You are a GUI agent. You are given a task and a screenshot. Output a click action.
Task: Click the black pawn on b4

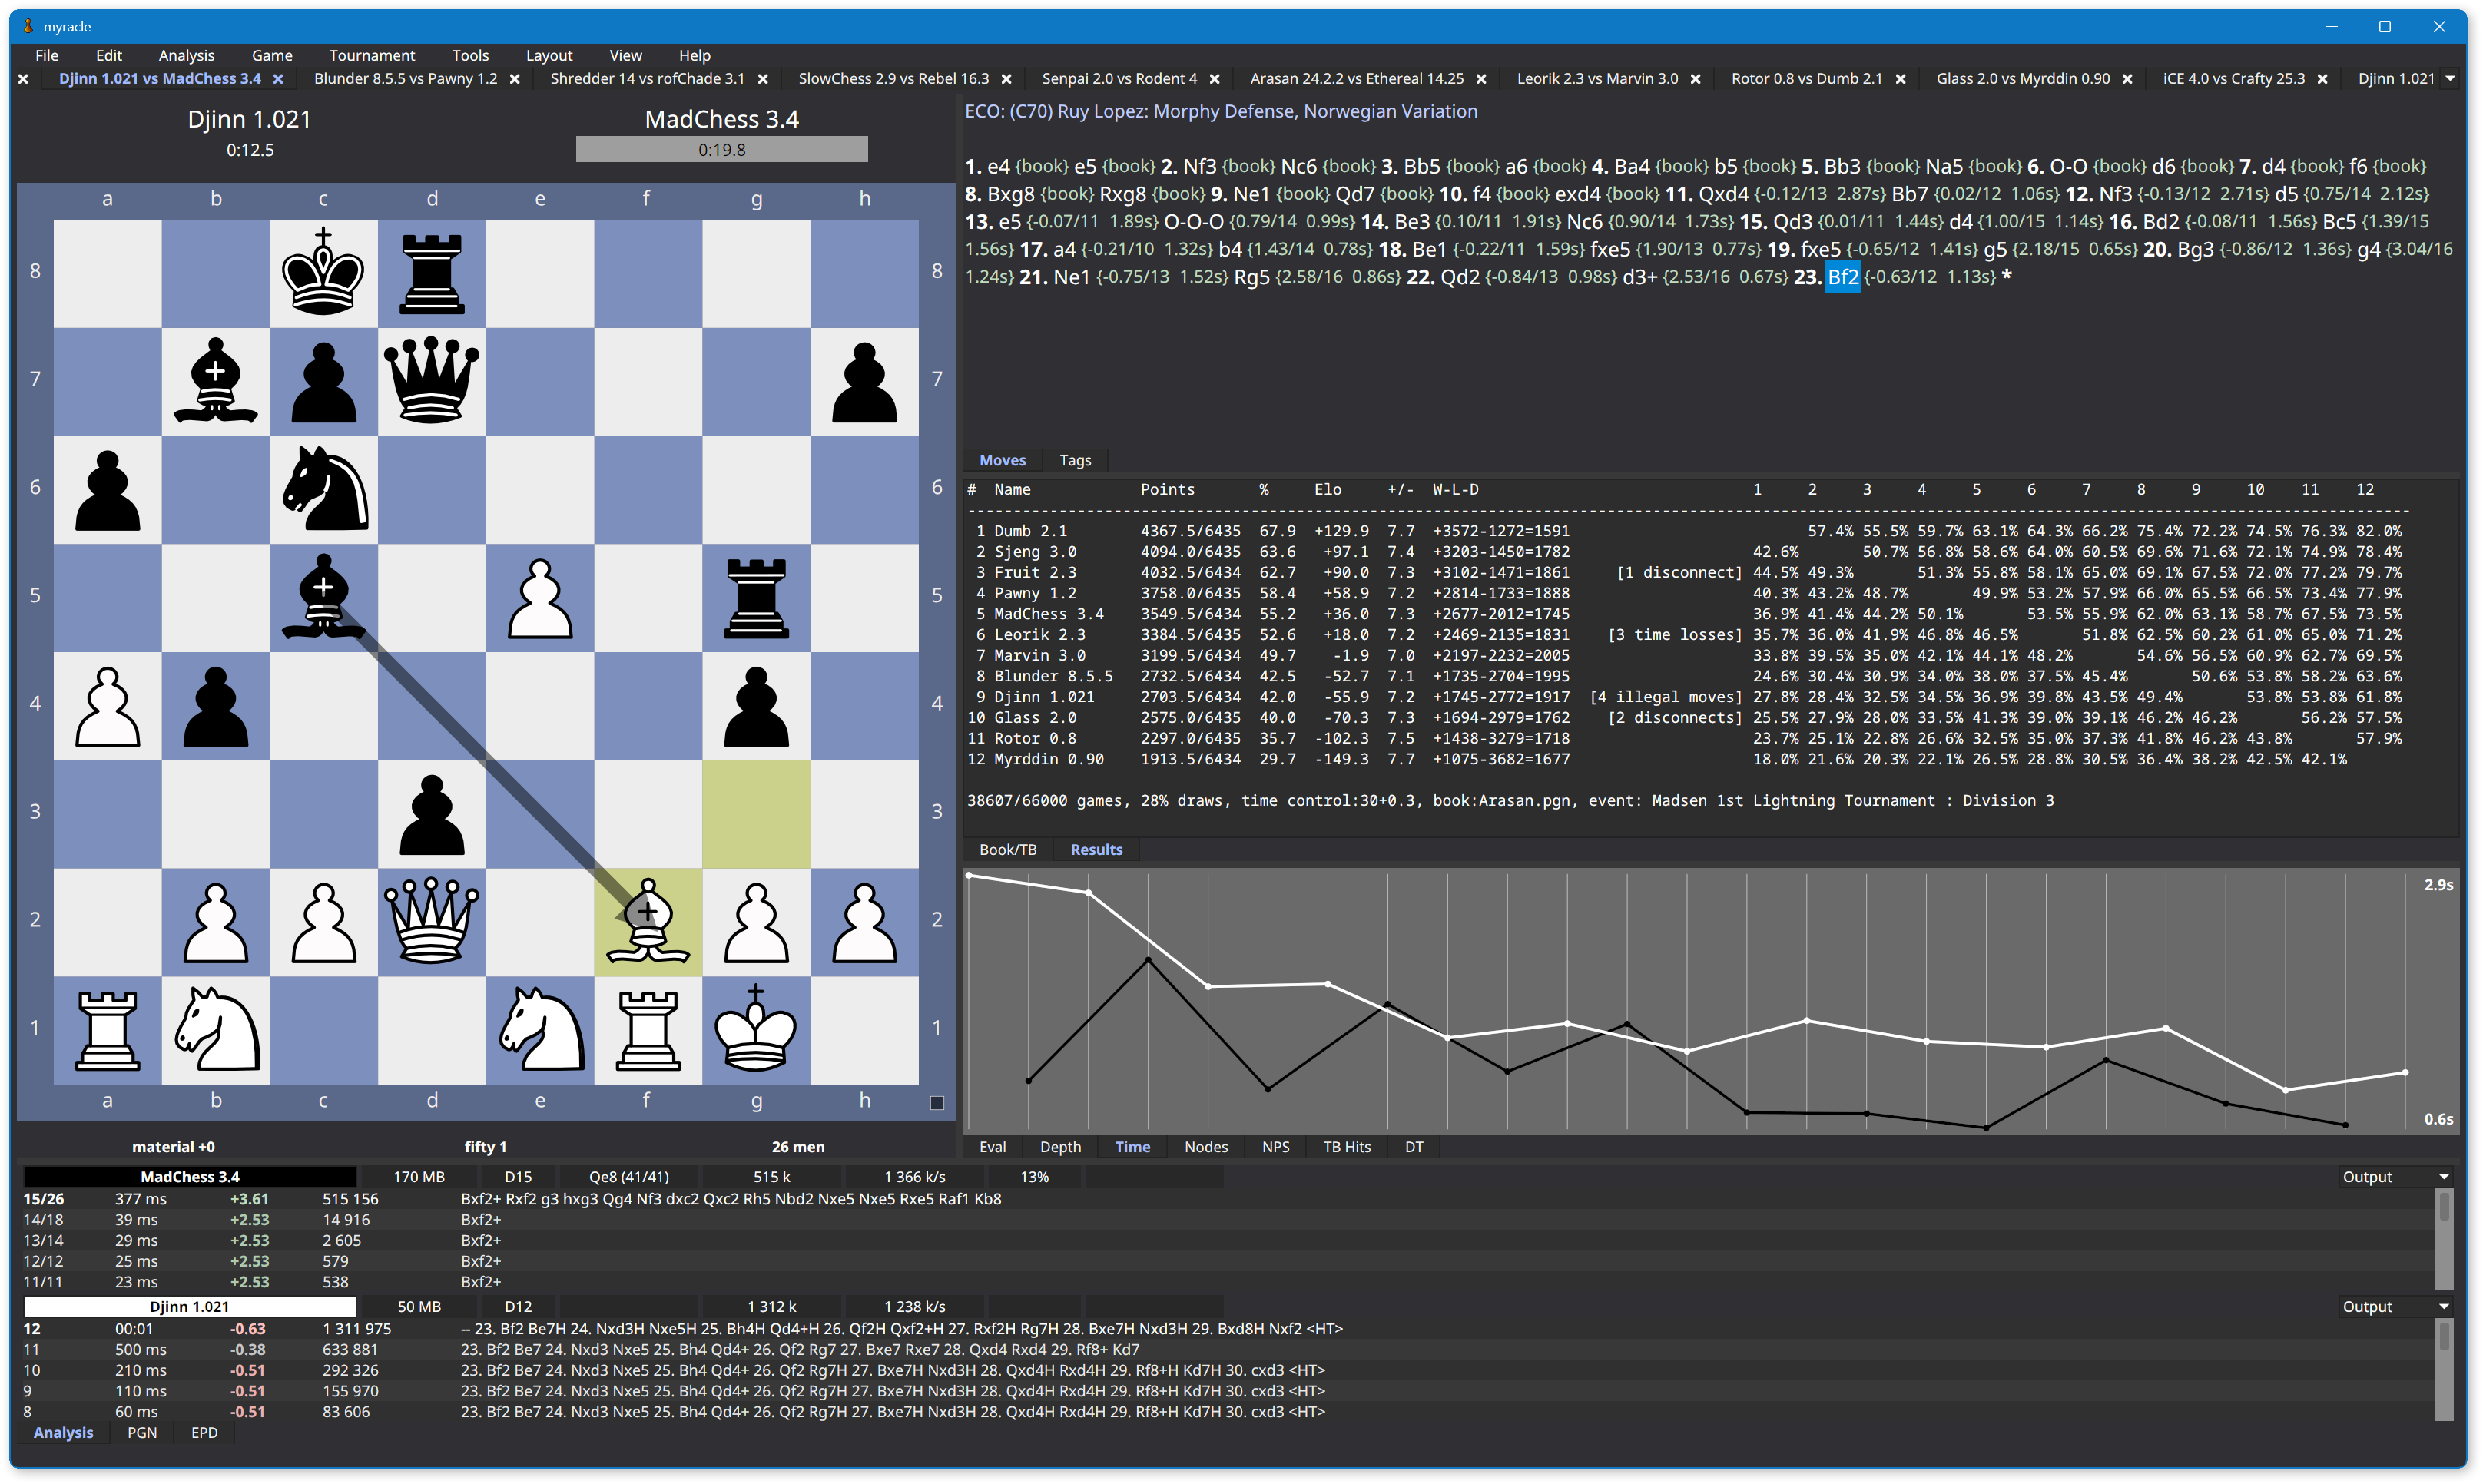pos(215,706)
